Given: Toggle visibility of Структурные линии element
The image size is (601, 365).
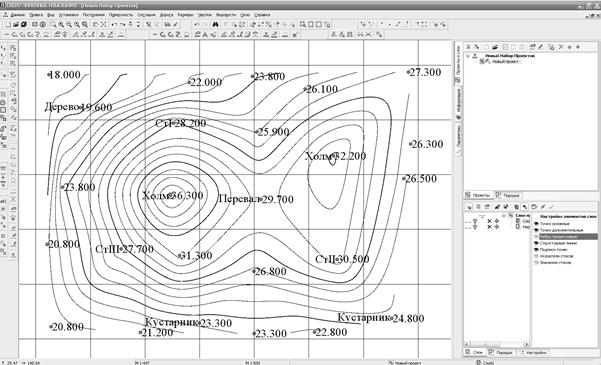Looking at the screenshot, I should tap(536, 243).
